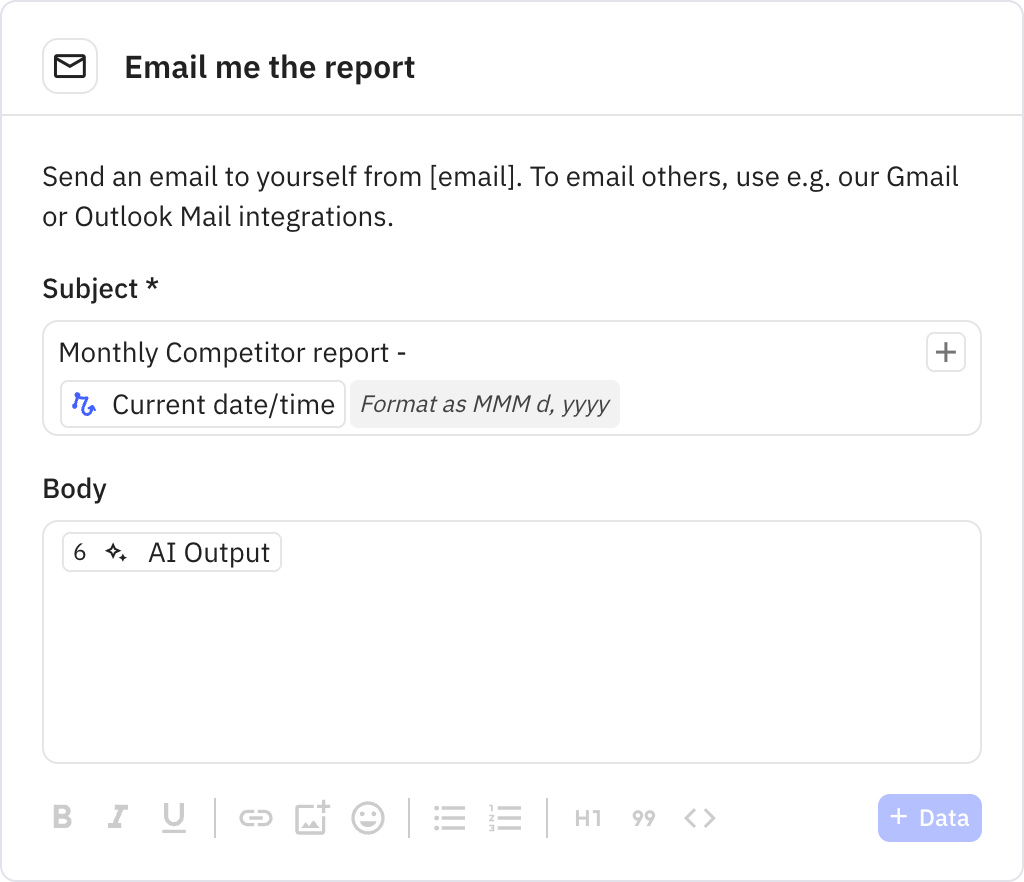Viewport: 1024px width, 882px height.
Task: Insert a code block using the angle brackets icon
Action: tap(700, 818)
